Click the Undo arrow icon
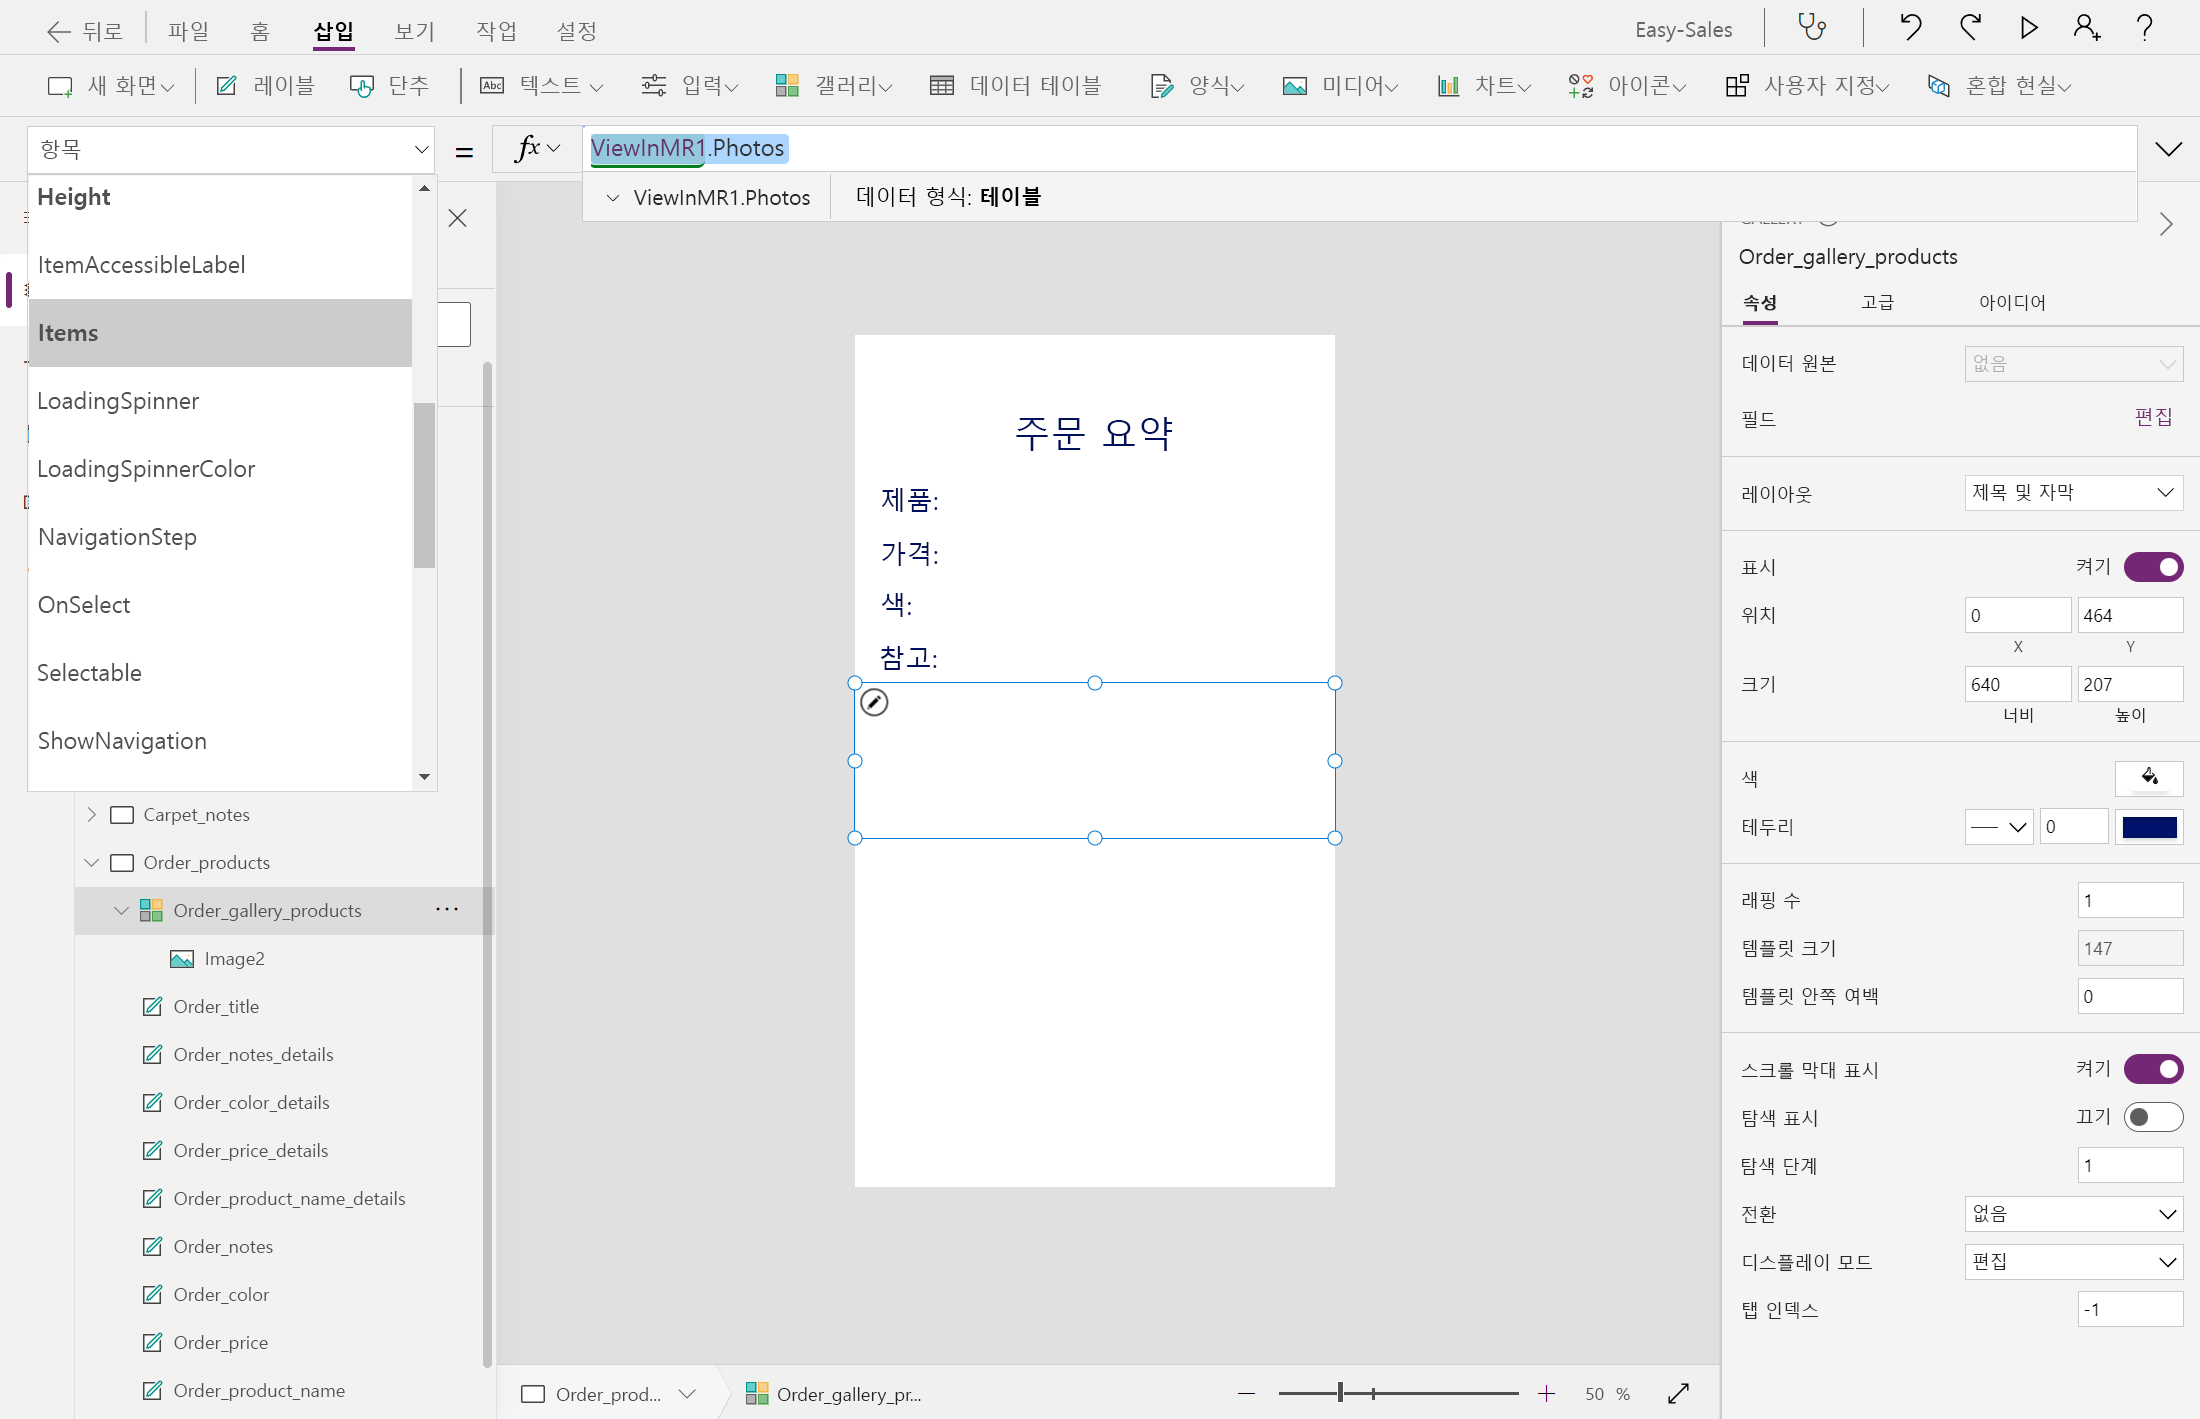2200x1419 pixels. click(x=1910, y=27)
